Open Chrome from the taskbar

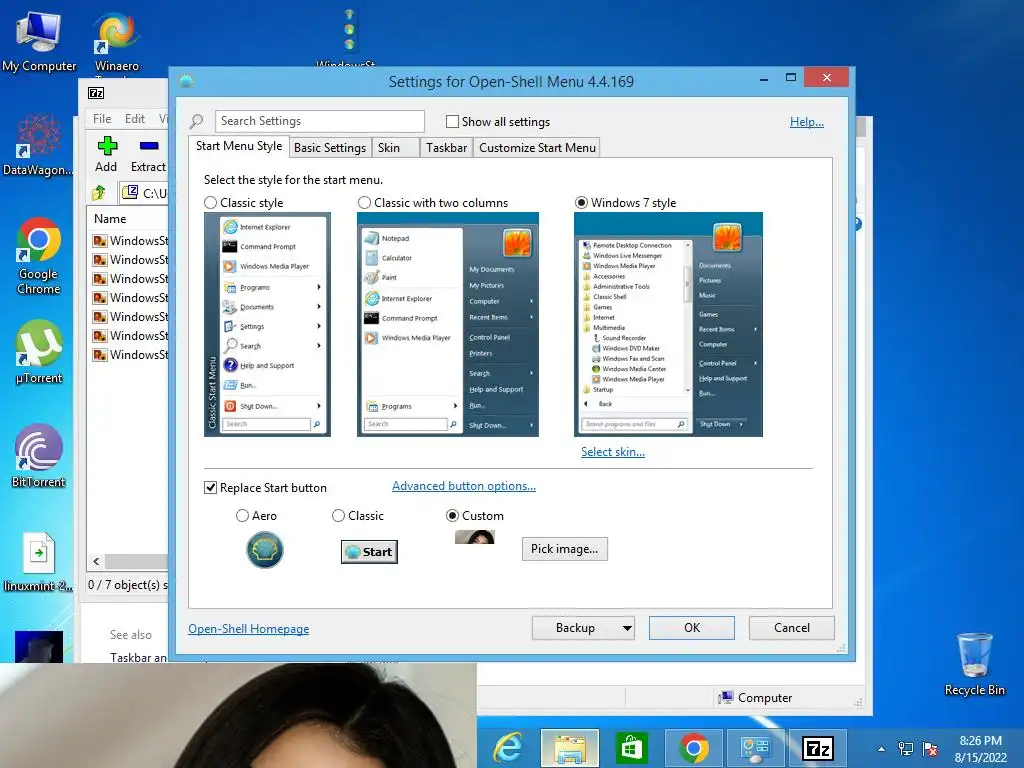694,748
